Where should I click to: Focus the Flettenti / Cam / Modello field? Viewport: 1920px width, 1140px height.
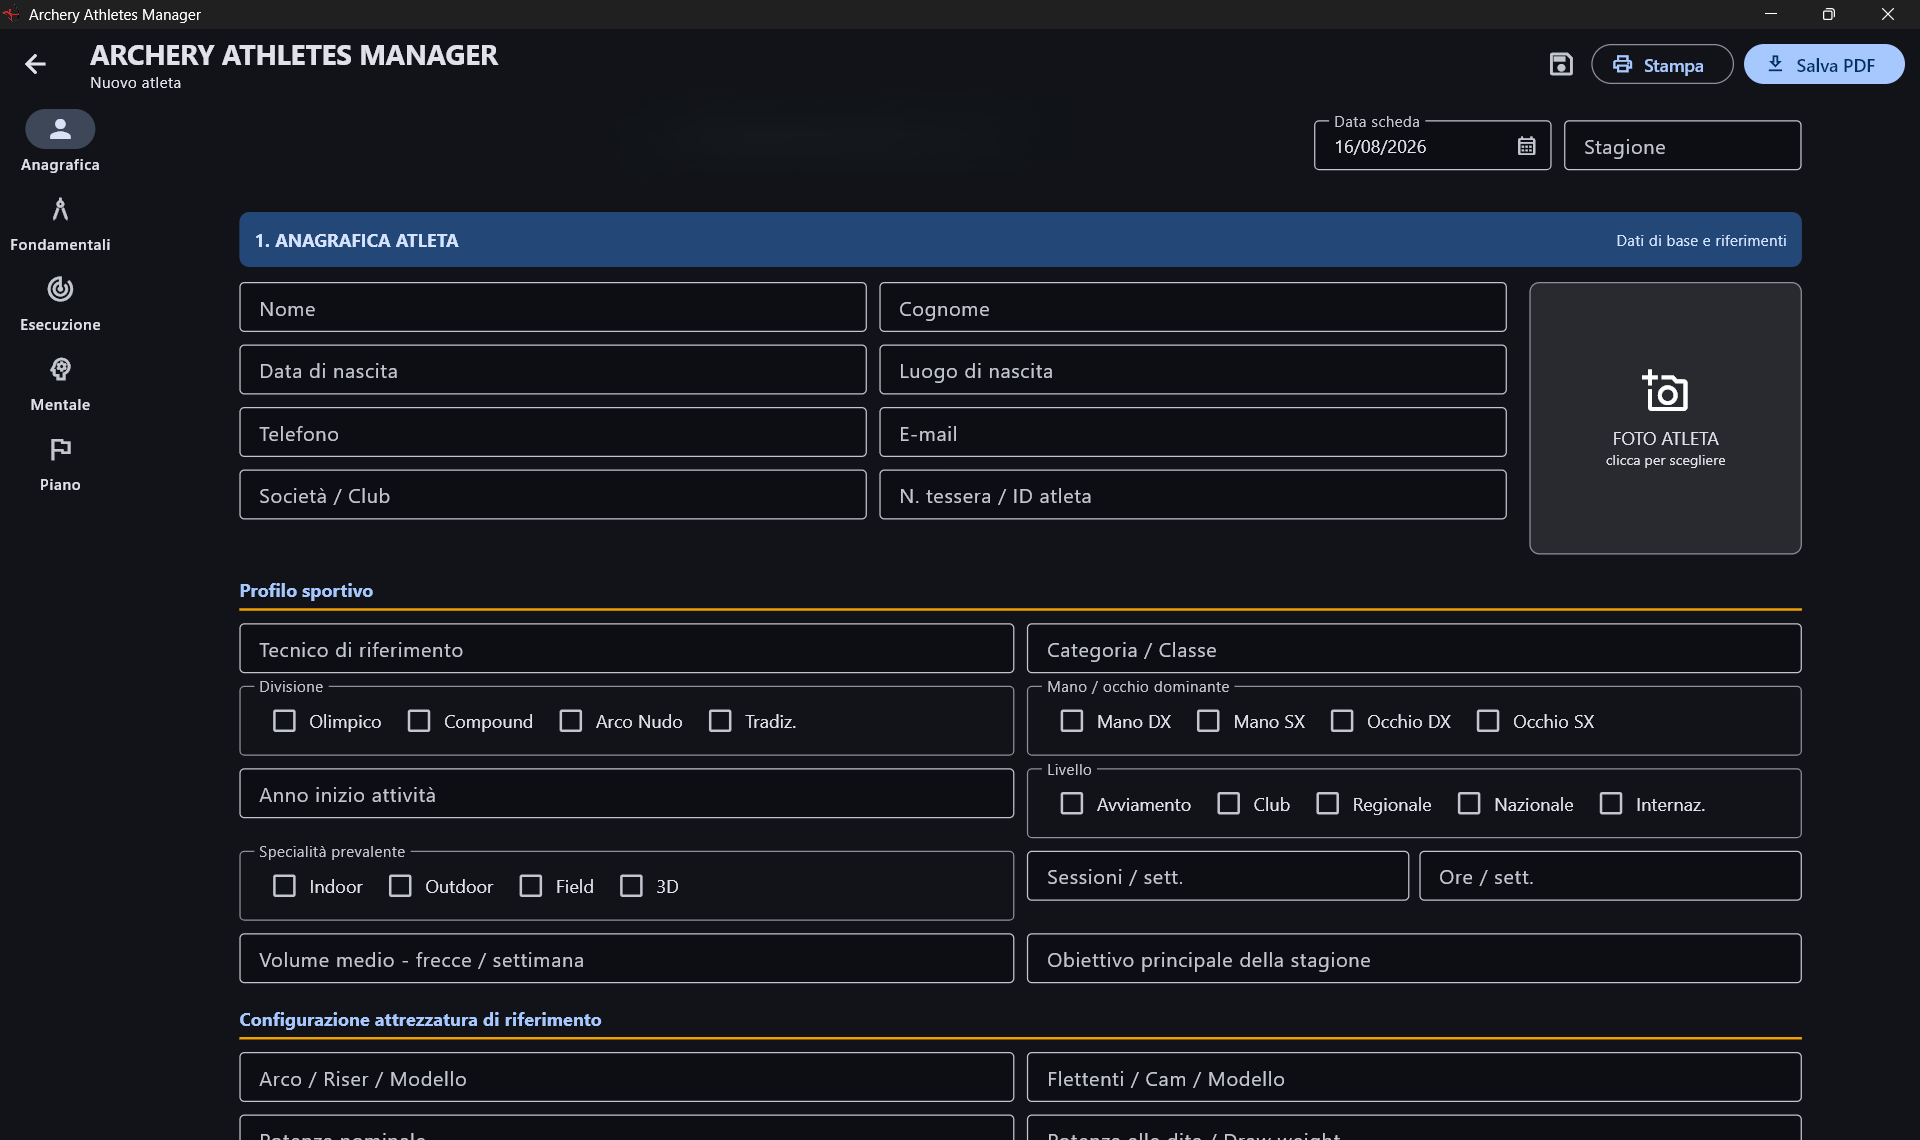[x=1414, y=1078]
